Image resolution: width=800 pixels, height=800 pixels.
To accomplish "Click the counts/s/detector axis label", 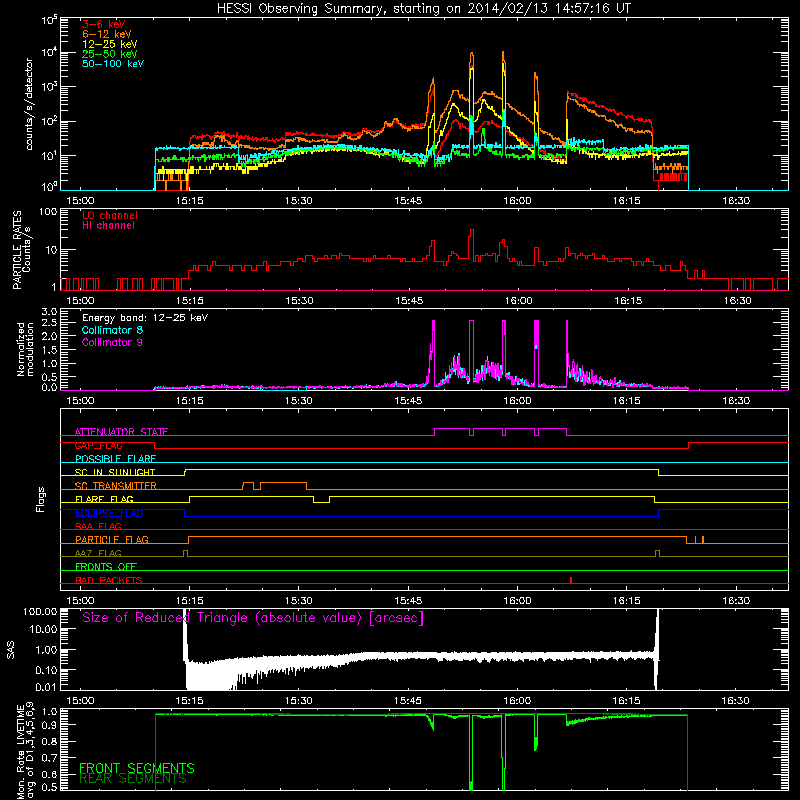I will pyautogui.click(x=29, y=104).
